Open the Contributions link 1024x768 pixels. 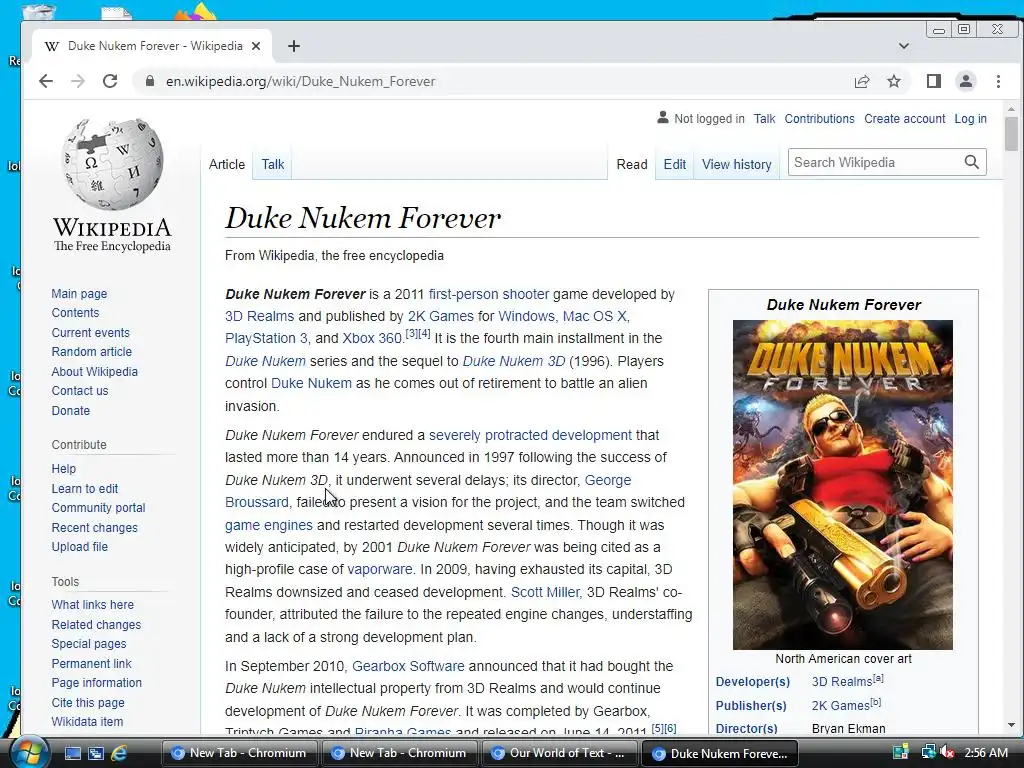[820, 119]
